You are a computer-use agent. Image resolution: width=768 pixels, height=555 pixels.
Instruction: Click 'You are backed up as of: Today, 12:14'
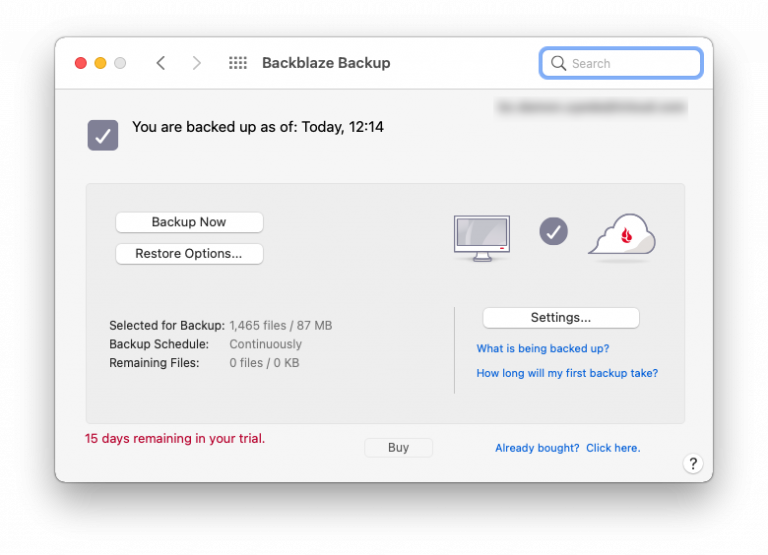coord(258,127)
